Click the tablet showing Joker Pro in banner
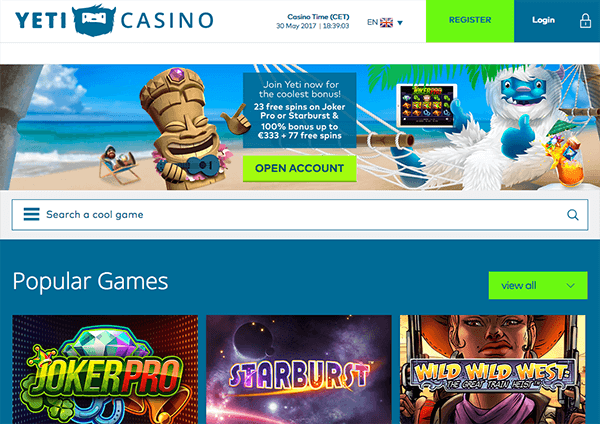This screenshot has height=424, width=600. click(427, 105)
